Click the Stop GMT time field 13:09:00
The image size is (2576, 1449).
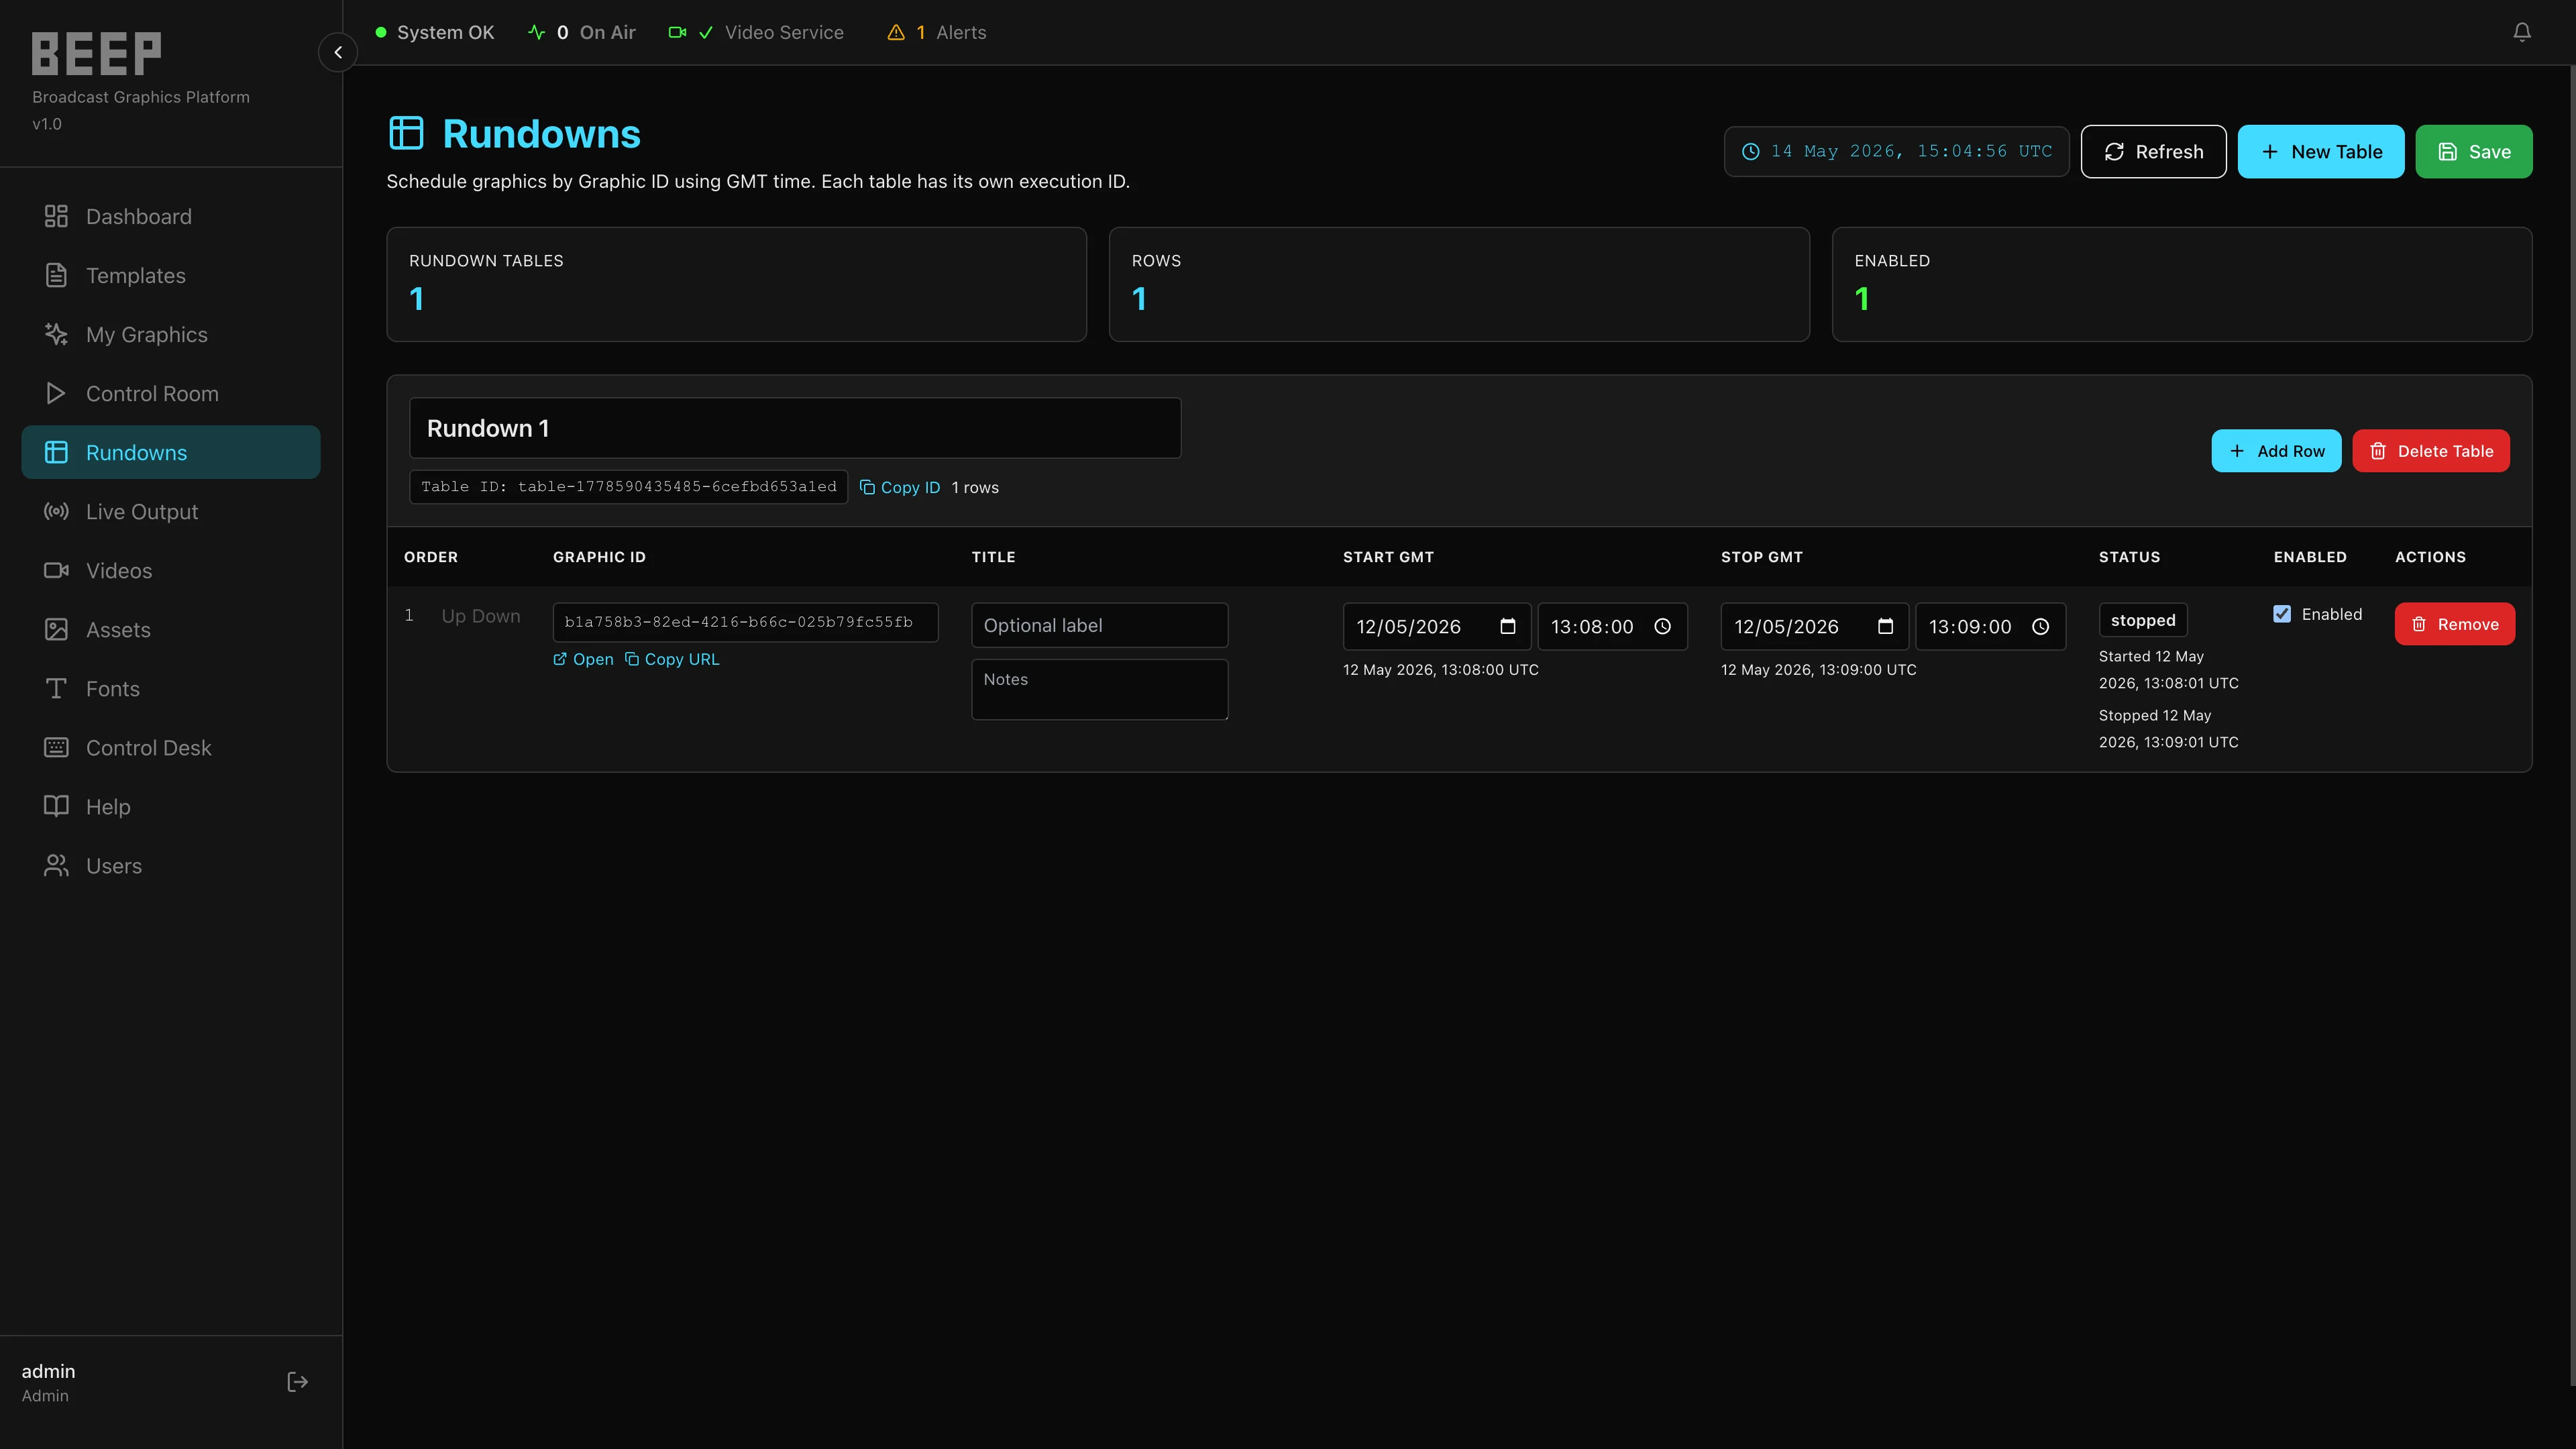coord(1991,626)
